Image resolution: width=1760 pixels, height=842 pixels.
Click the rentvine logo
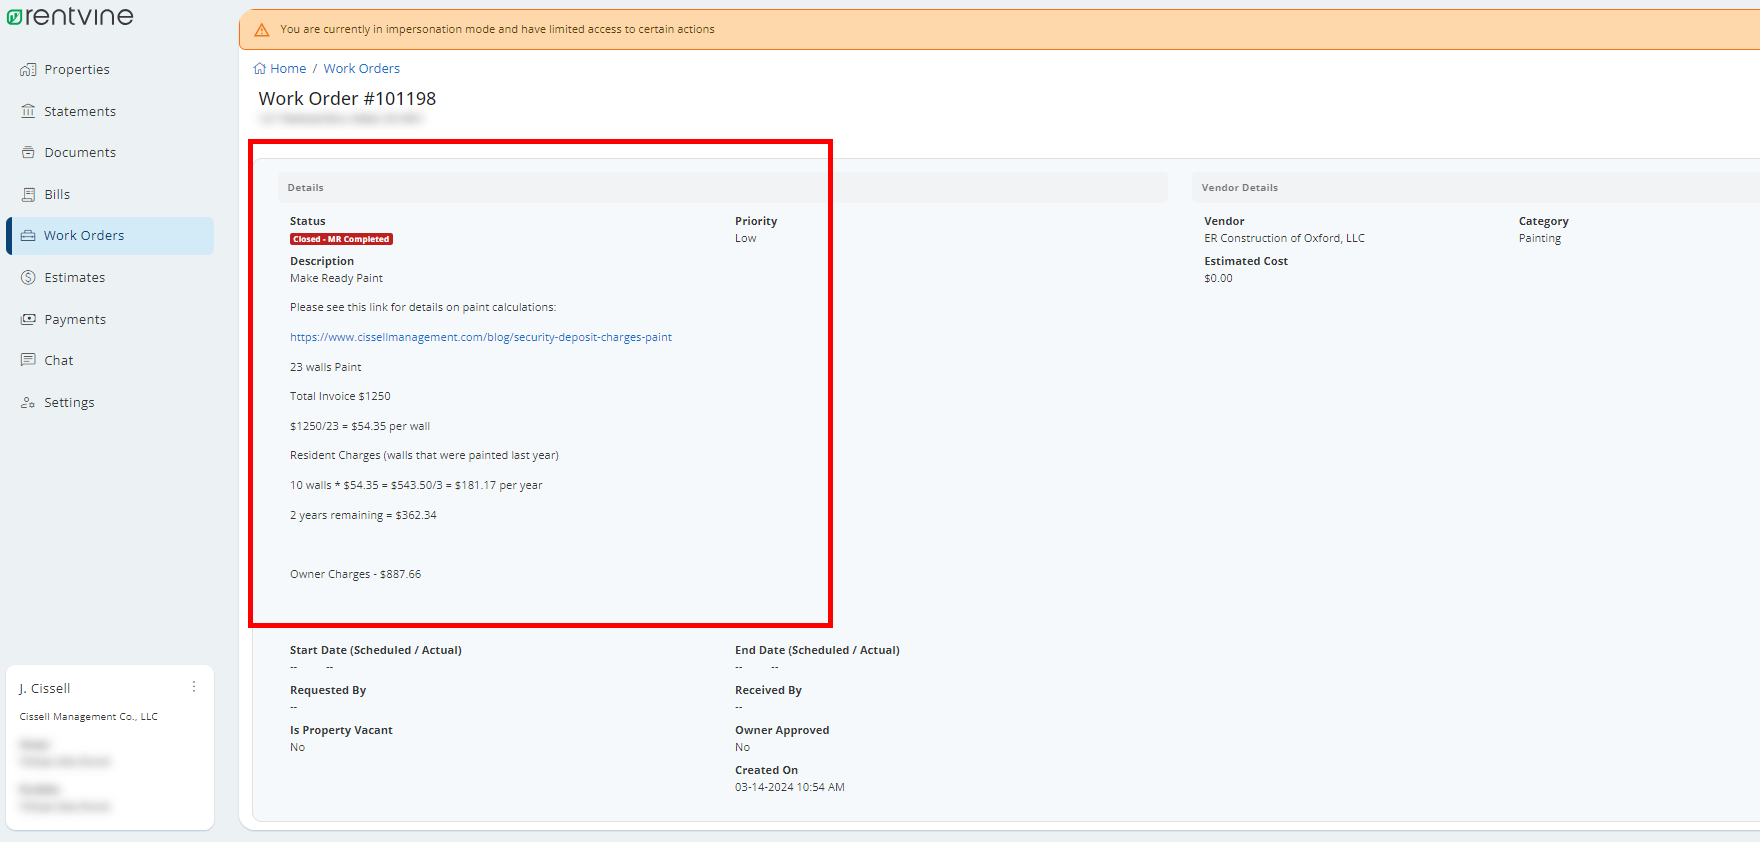[x=70, y=16]
